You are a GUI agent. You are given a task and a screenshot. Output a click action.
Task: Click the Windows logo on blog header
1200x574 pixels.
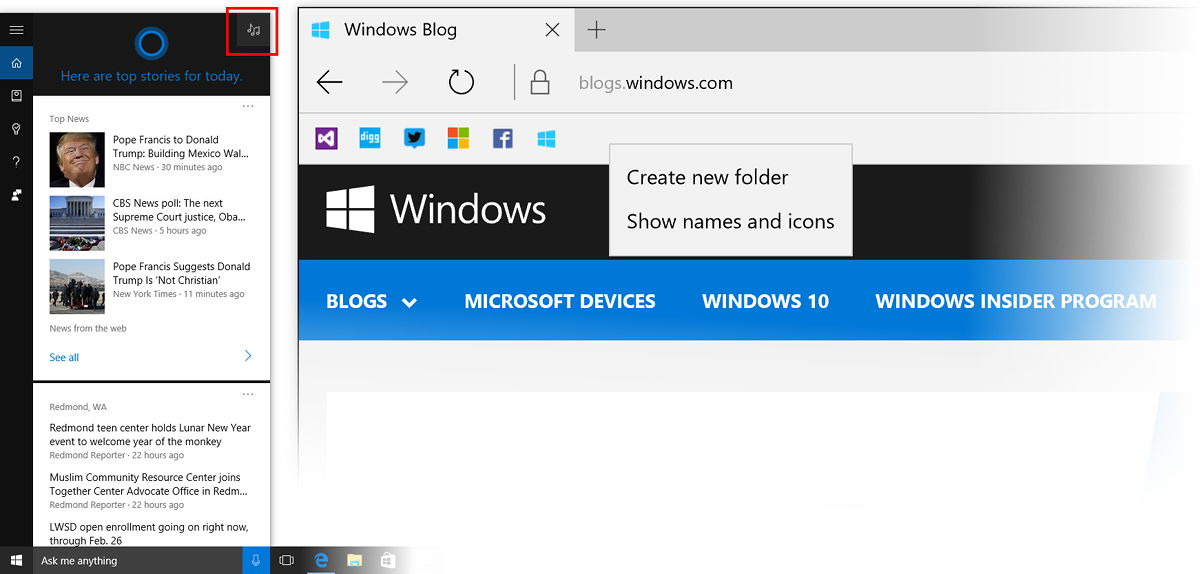436,209
